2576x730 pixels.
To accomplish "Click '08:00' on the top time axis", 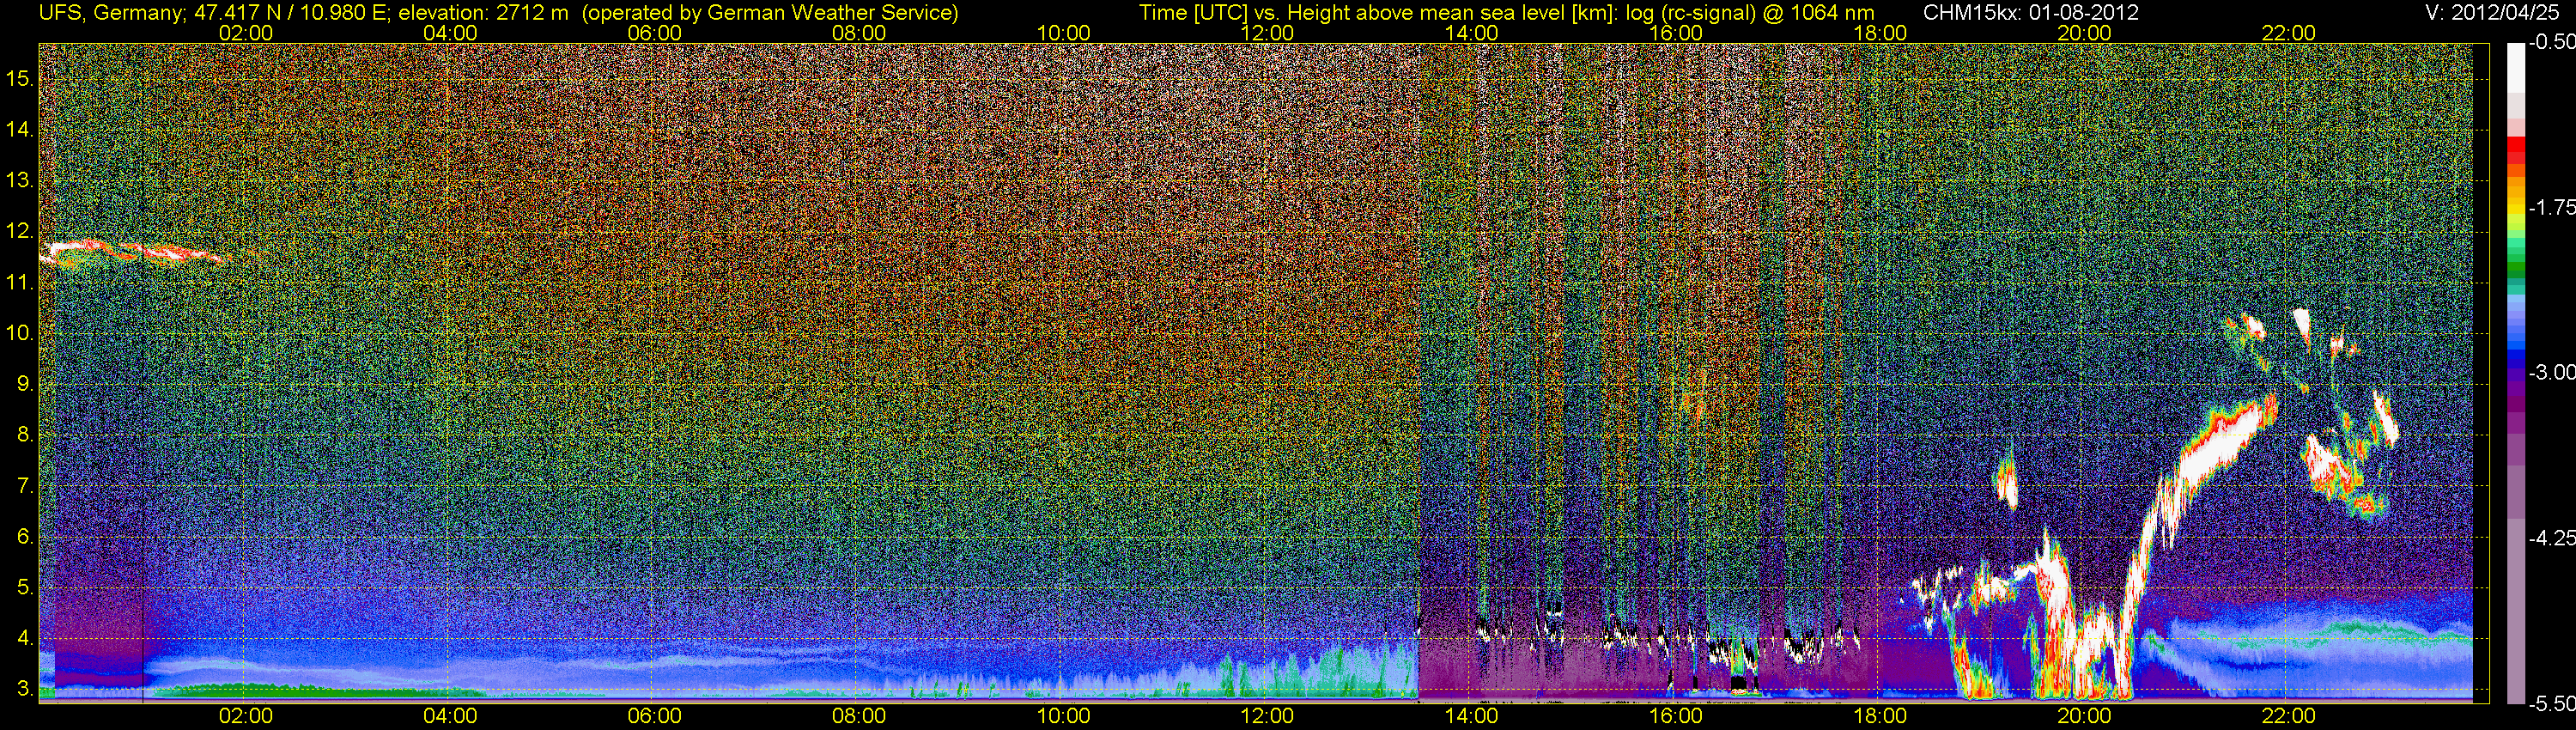I will click(x=859, y=33).
